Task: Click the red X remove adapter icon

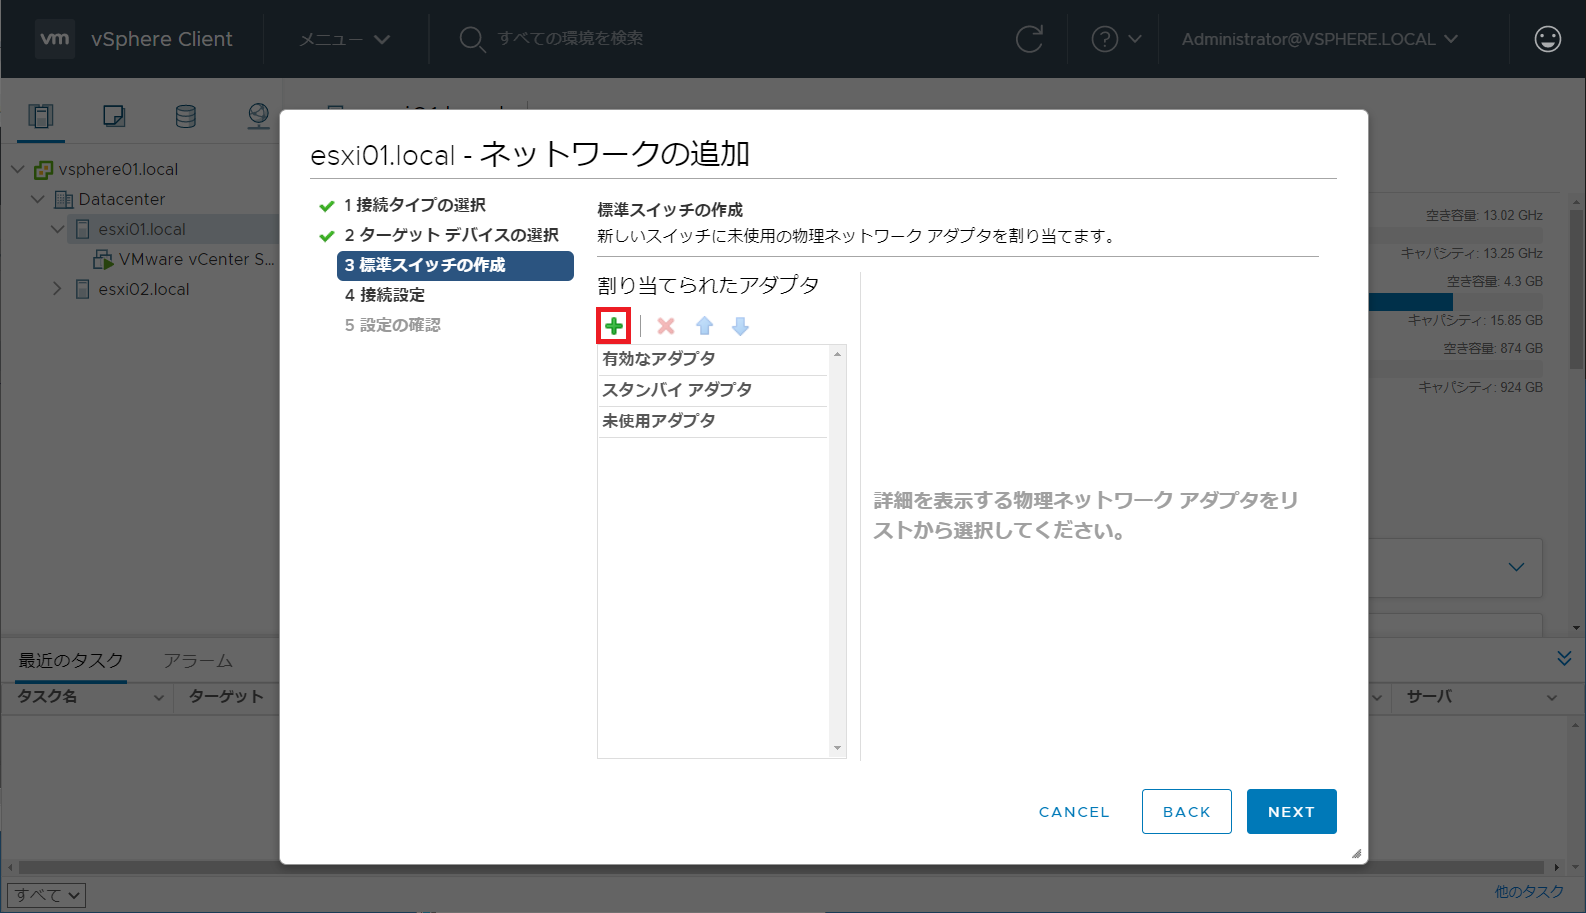Action: pyautogui.click(x=666, y=326)
